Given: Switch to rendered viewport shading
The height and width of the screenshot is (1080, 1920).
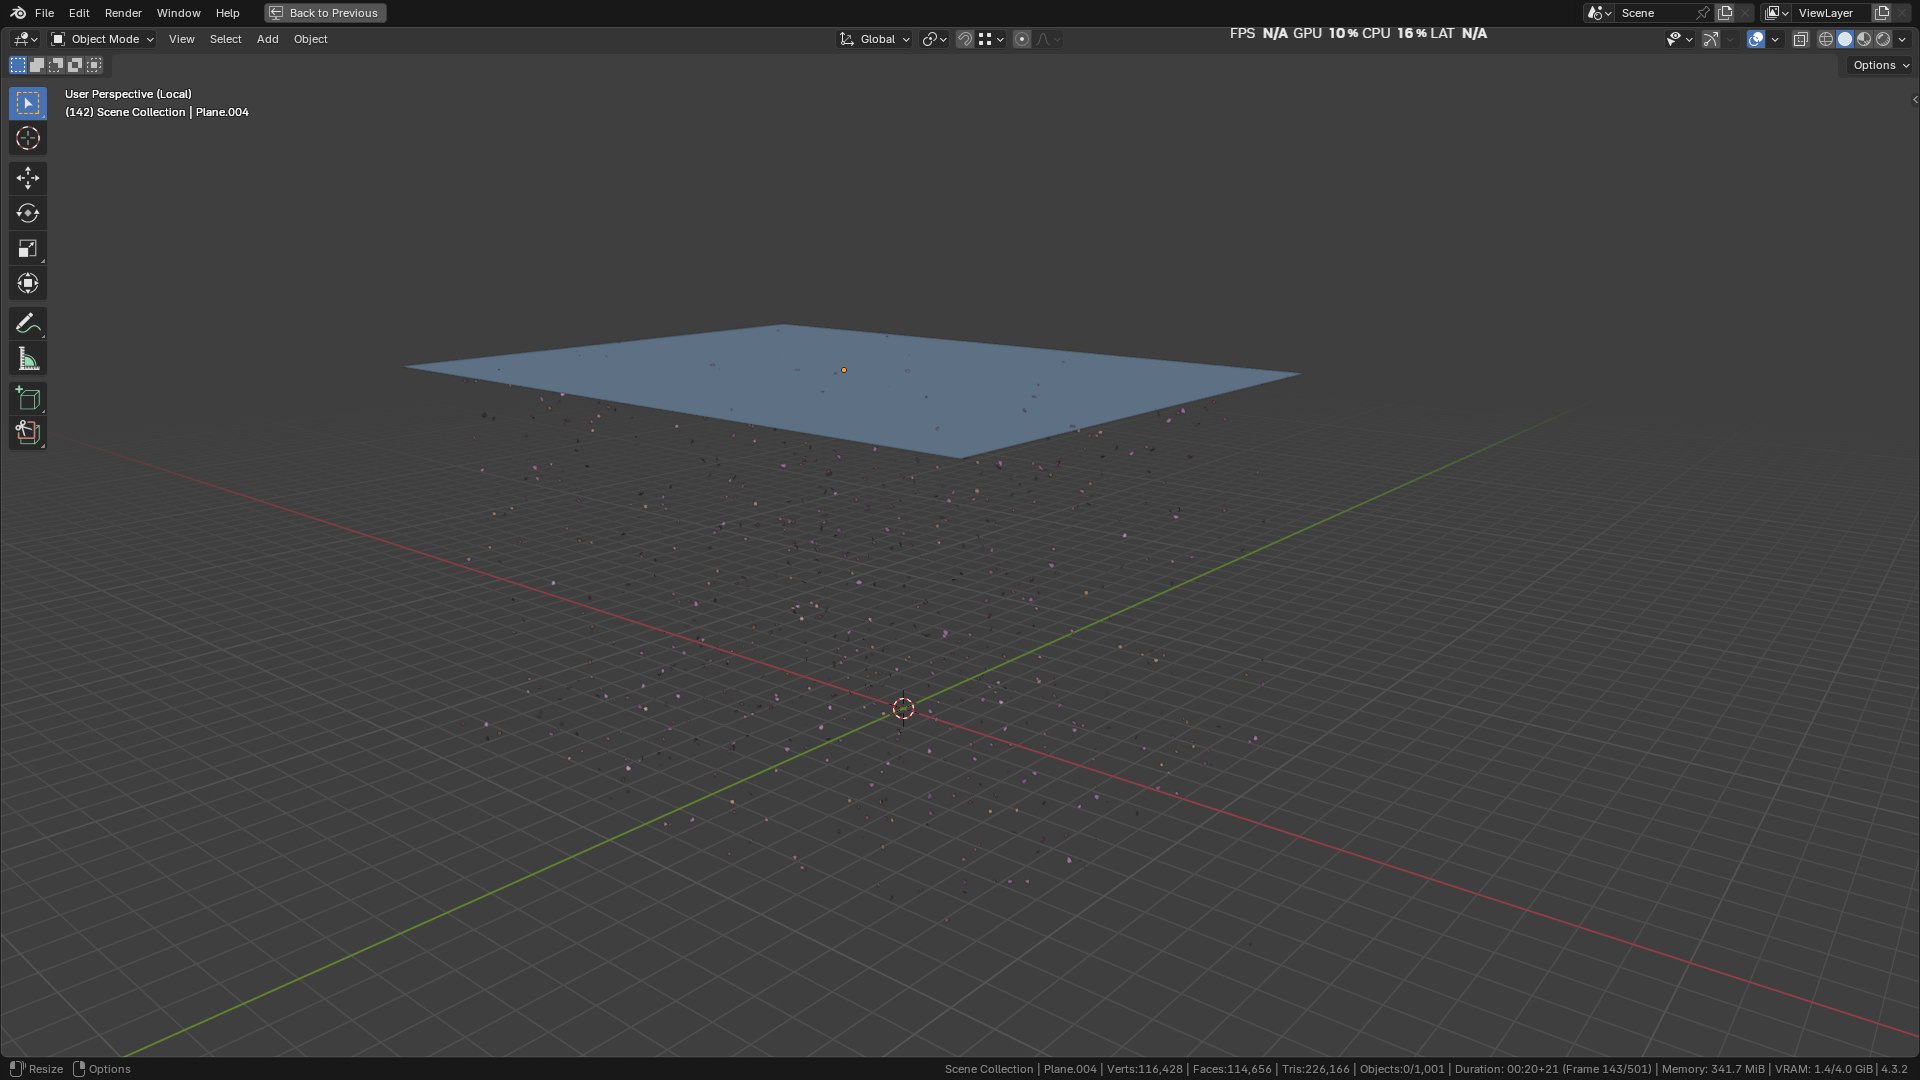Looking at the screenshot, I should 1883,39.
